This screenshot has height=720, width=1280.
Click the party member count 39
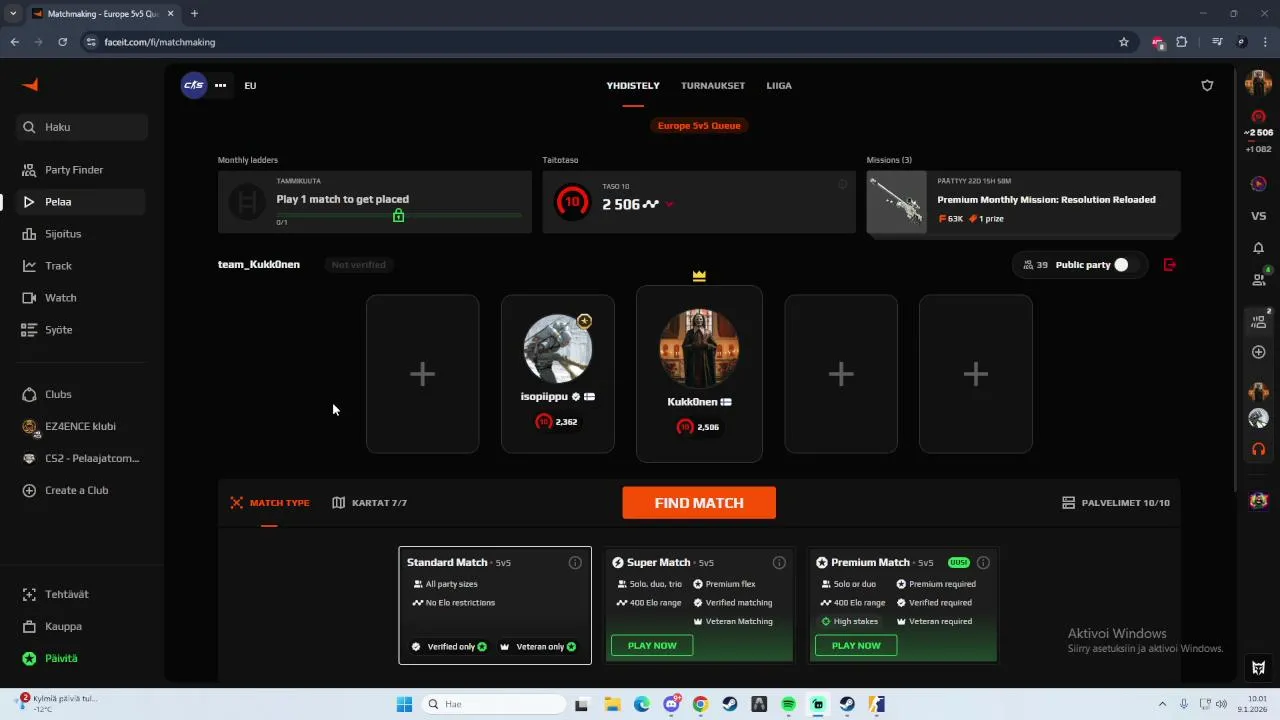click(x=1036, y=265)
